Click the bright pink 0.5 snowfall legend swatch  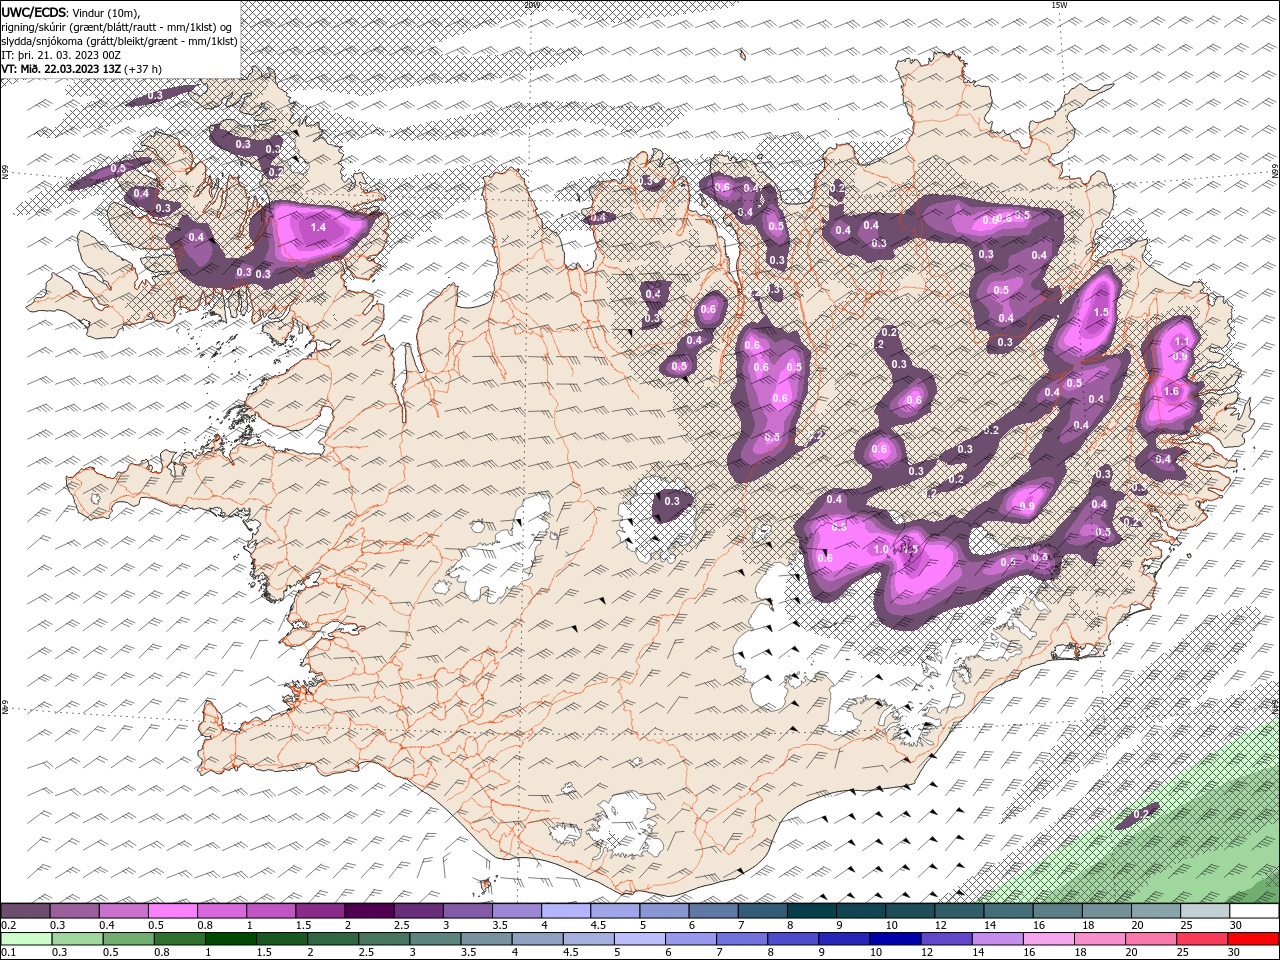point(173,911)
